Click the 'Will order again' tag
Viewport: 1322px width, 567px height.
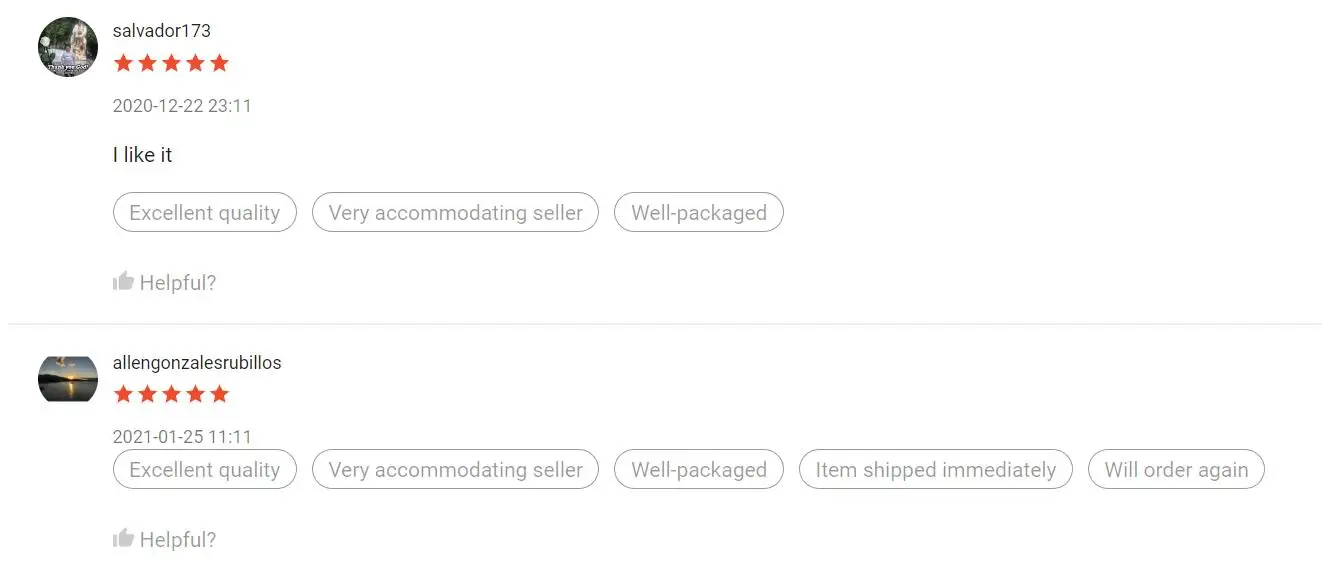click(x=1176, y=470)
